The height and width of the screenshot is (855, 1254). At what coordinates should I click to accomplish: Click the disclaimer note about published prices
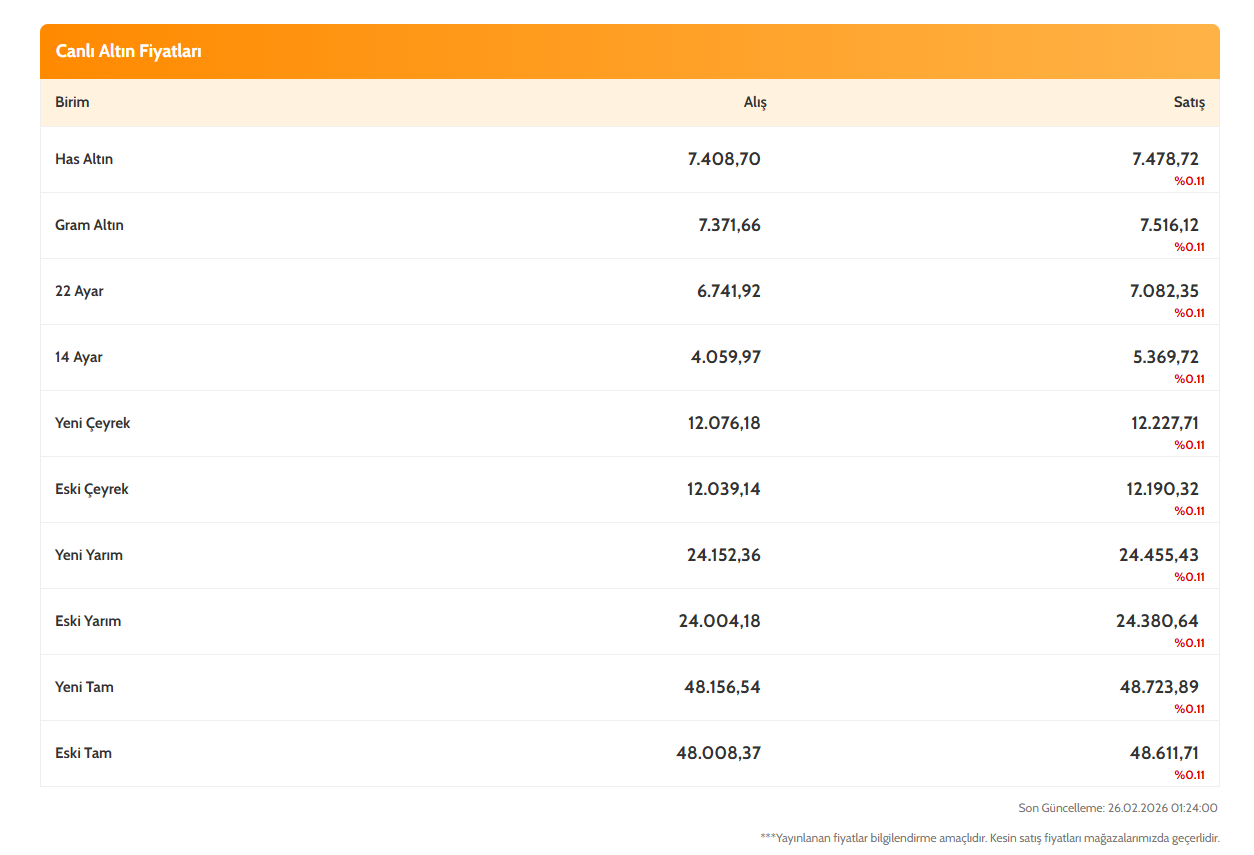coord(989,838)
